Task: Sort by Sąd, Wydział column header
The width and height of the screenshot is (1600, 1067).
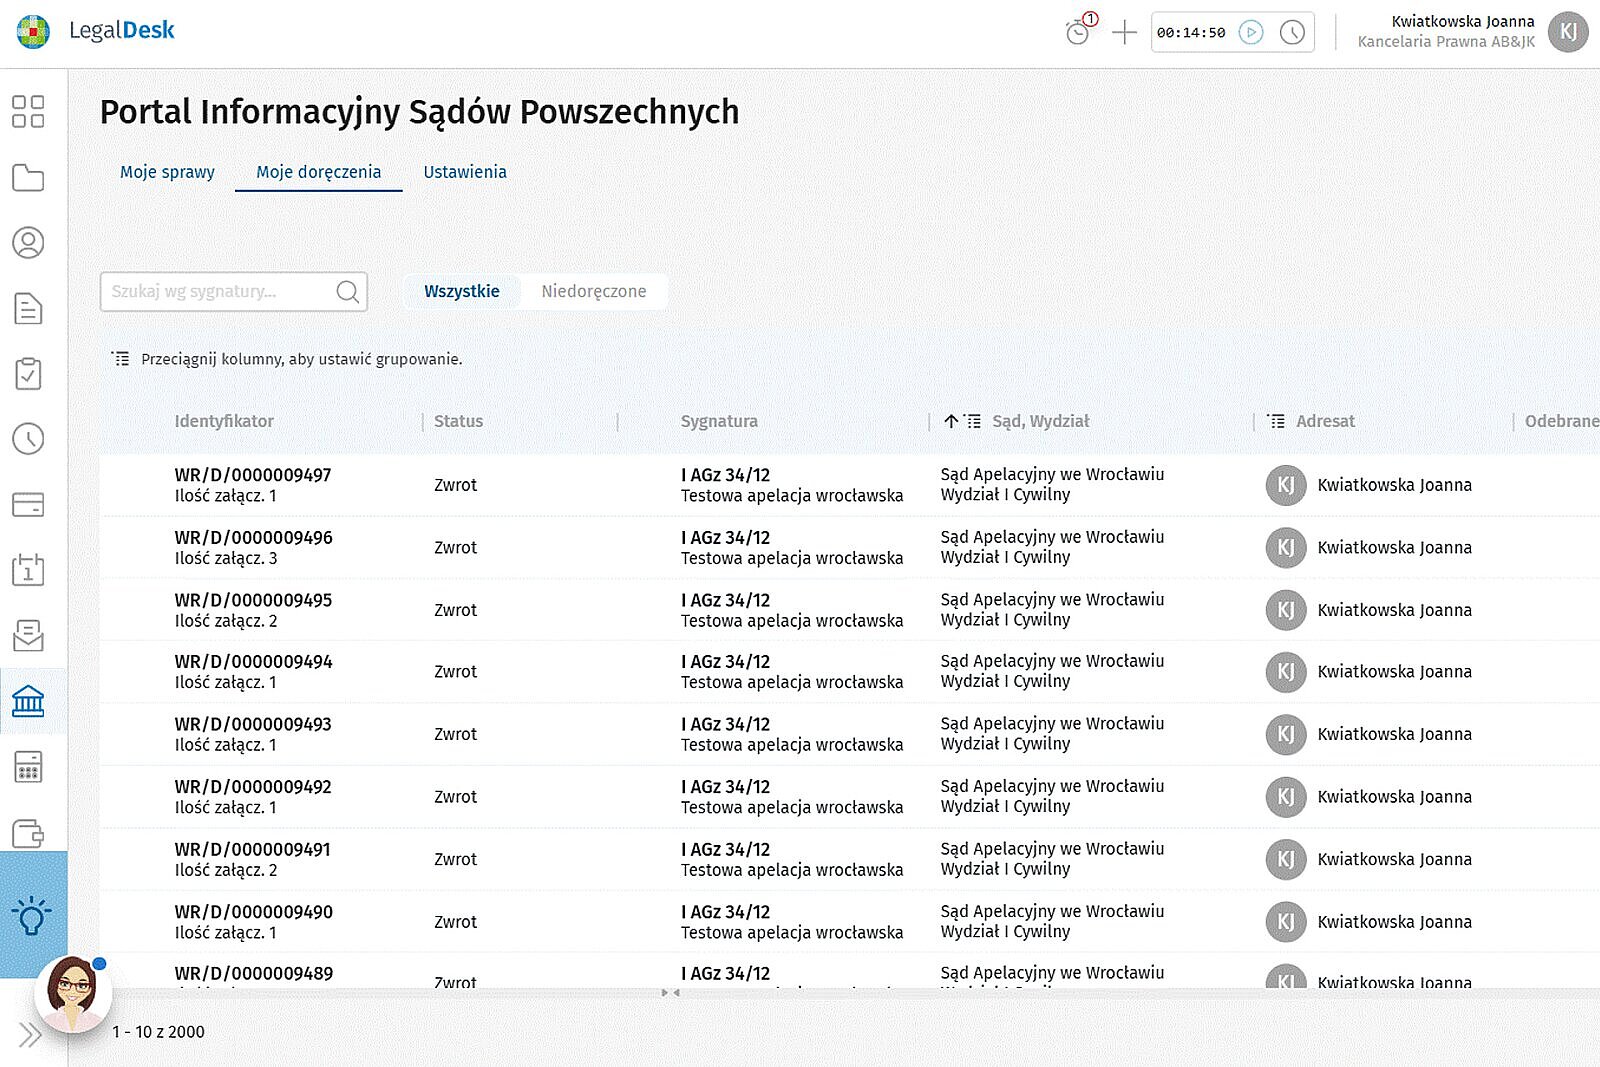Action: click(x=1040, y=422)
